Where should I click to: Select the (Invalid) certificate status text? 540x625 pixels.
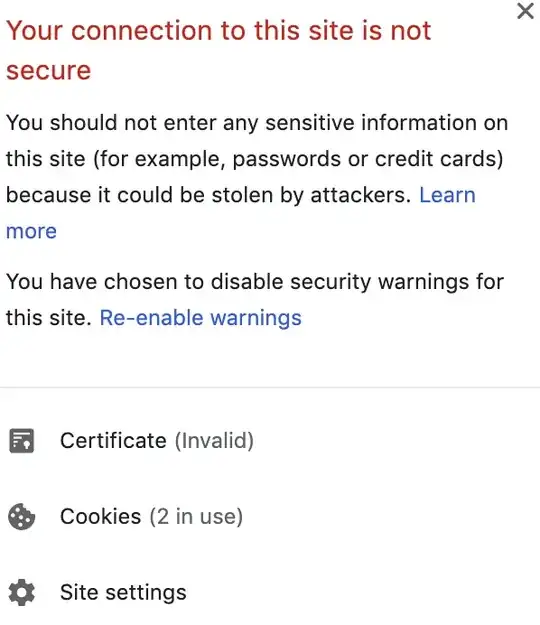click(214, 441)
